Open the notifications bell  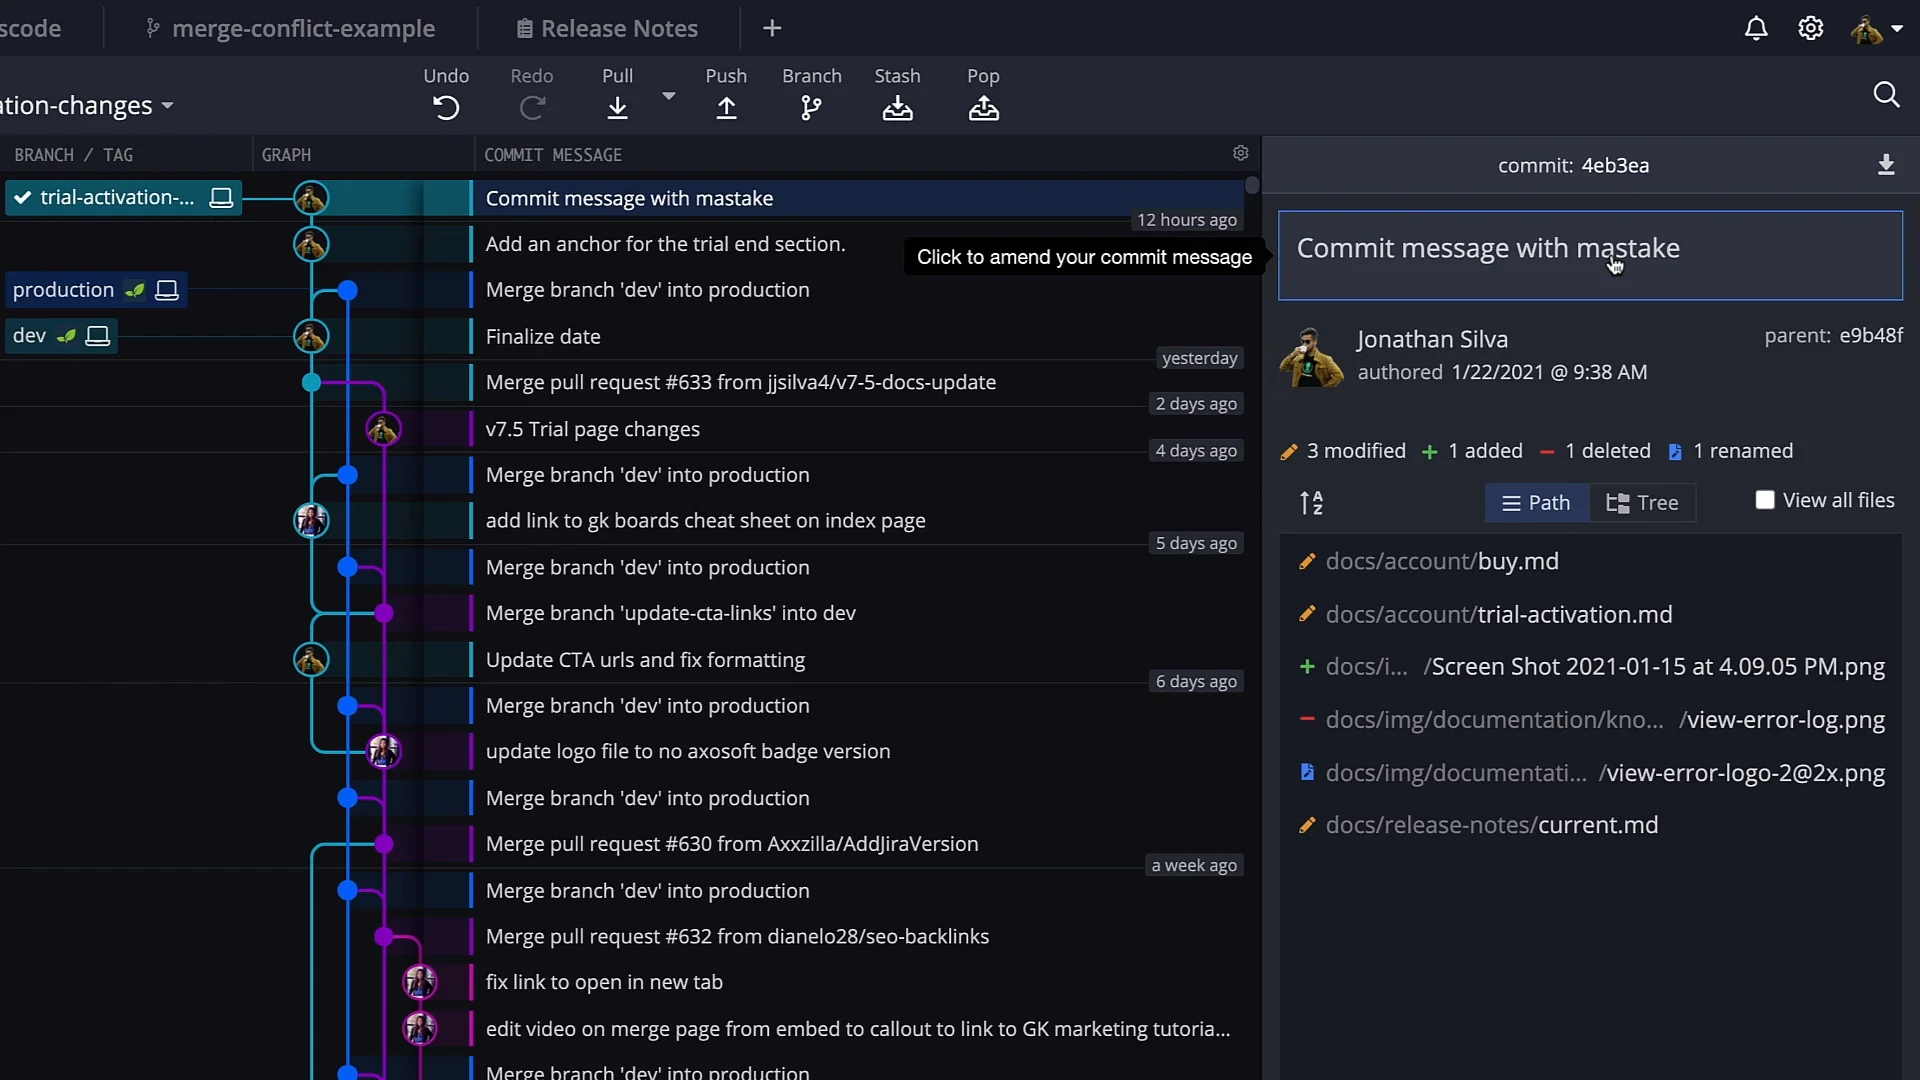(x=1756, y=28)
